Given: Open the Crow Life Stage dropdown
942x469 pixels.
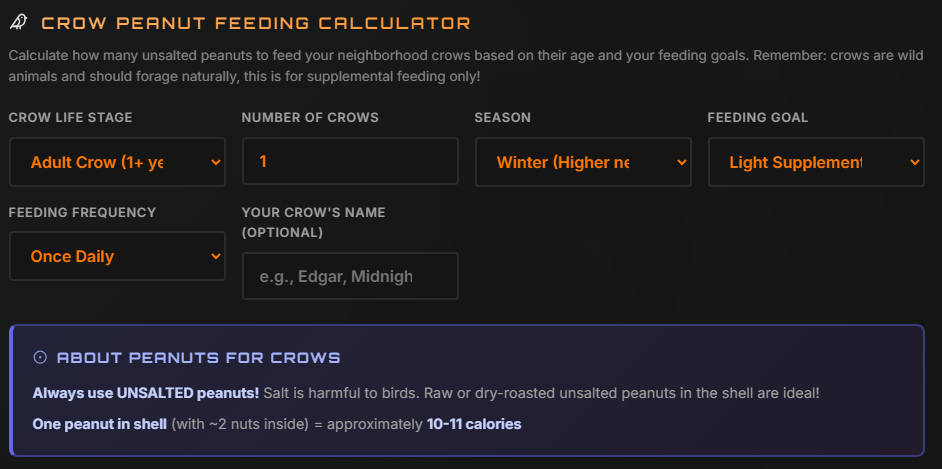Looking at the screenshot, I should coord(117,162).
